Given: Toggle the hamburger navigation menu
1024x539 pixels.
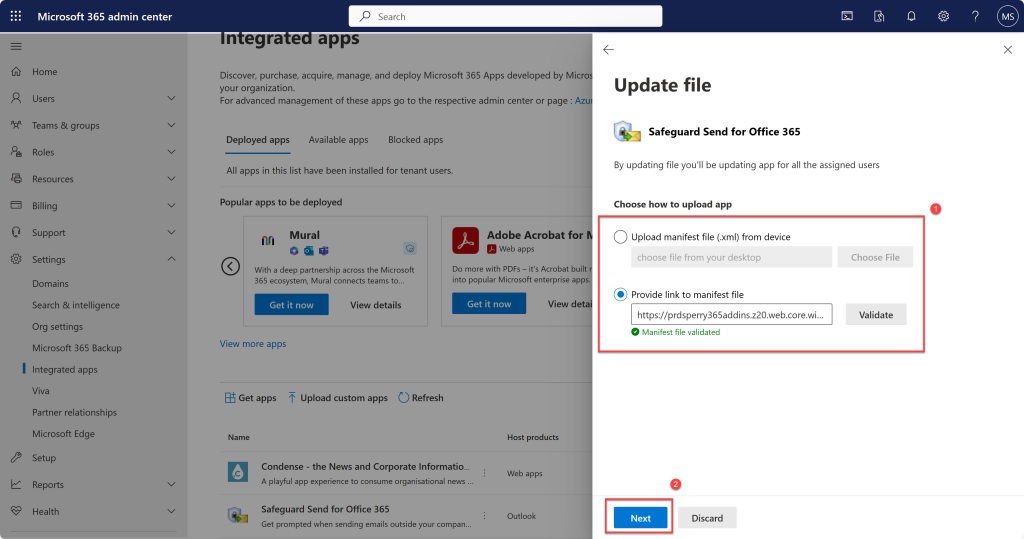Looking at the screenshot, I should coord(15,46).
